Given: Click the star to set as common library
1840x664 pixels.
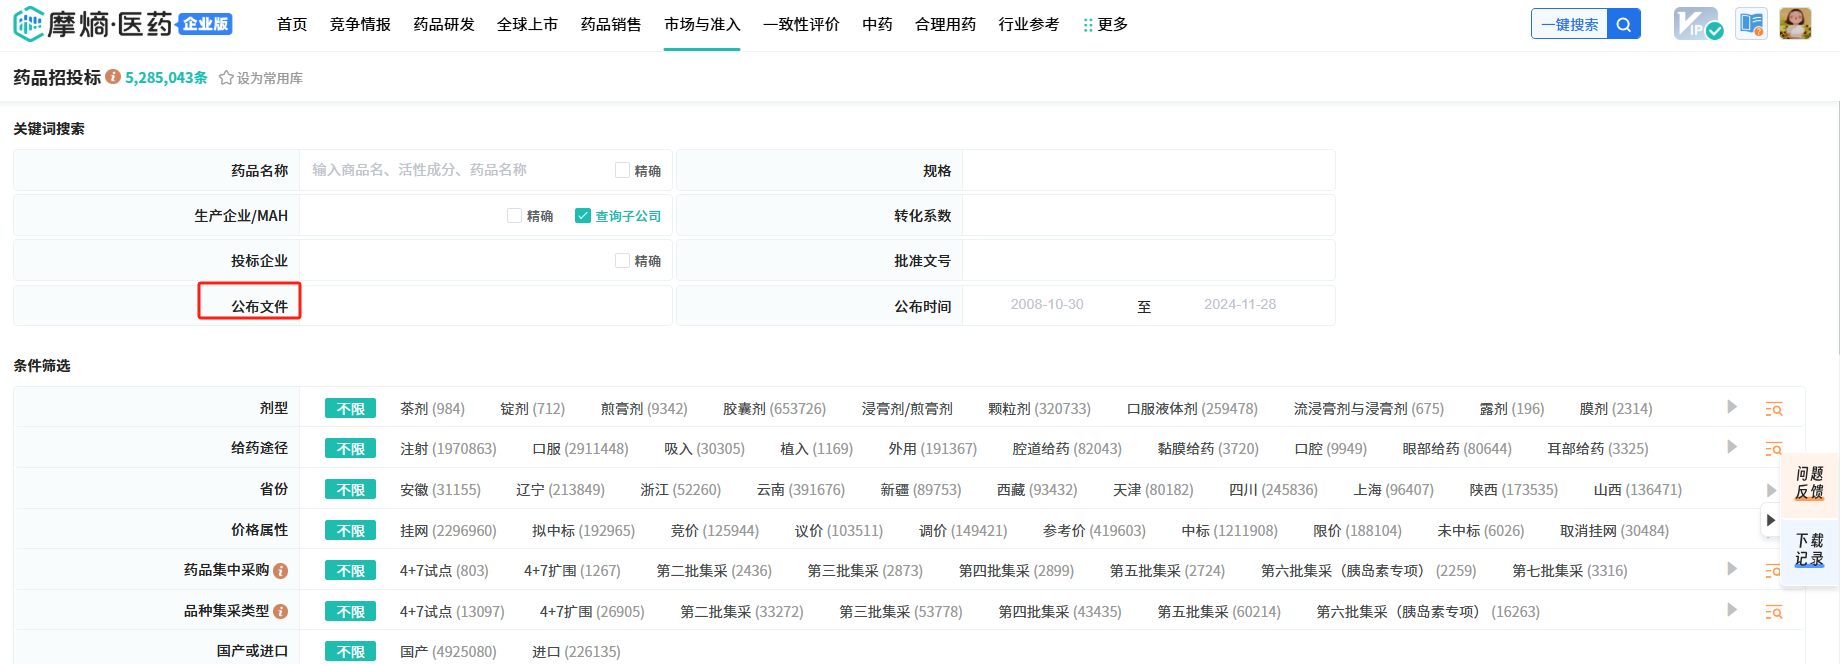Looking at the screenshot, I should coord(226,78).
